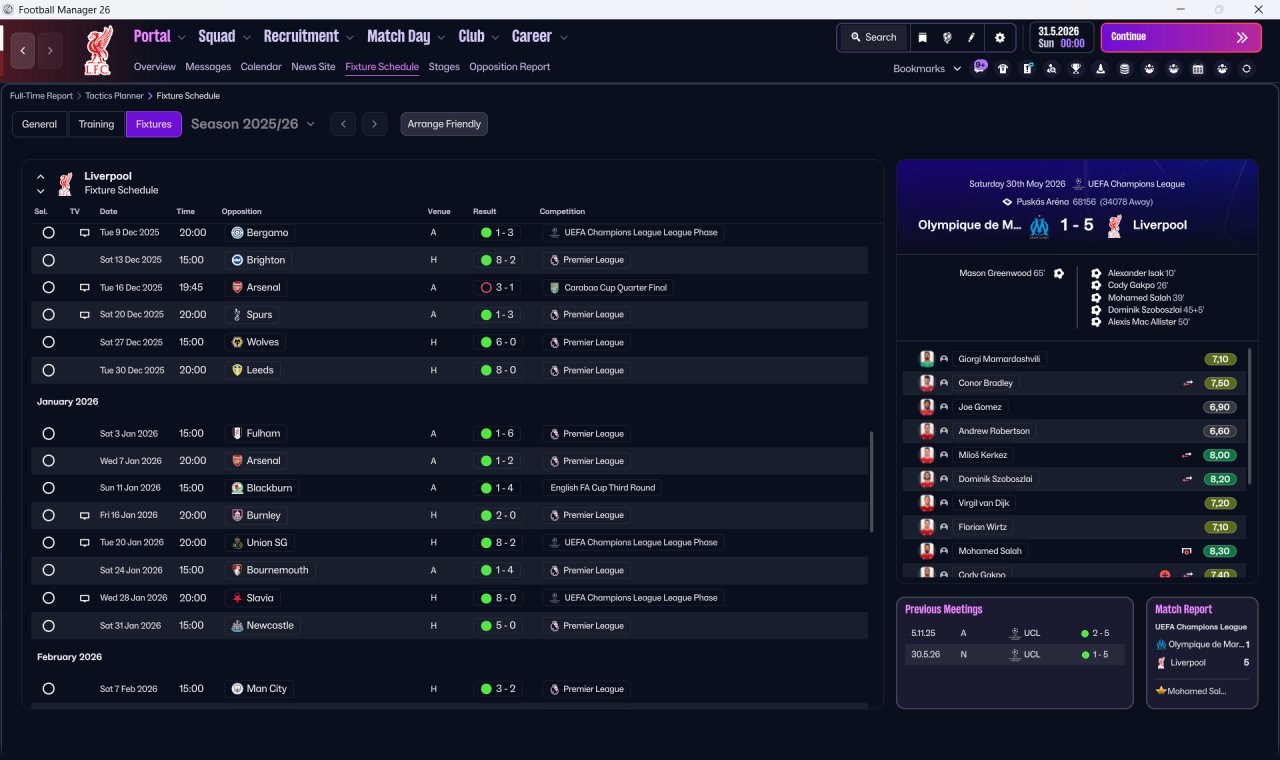The image size is (1280, 760).
Task: Click TV icon for Bergamo fixture
Action: pyautogui.click(x=85, y=233)
